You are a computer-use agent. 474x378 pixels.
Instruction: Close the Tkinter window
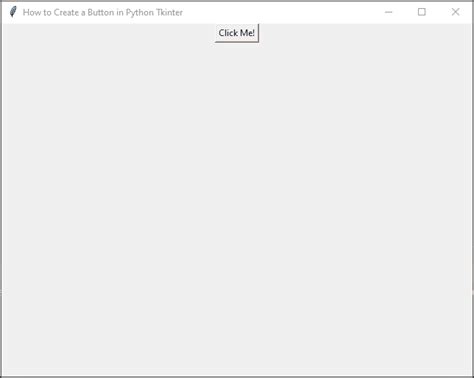[x=455, y=12]
